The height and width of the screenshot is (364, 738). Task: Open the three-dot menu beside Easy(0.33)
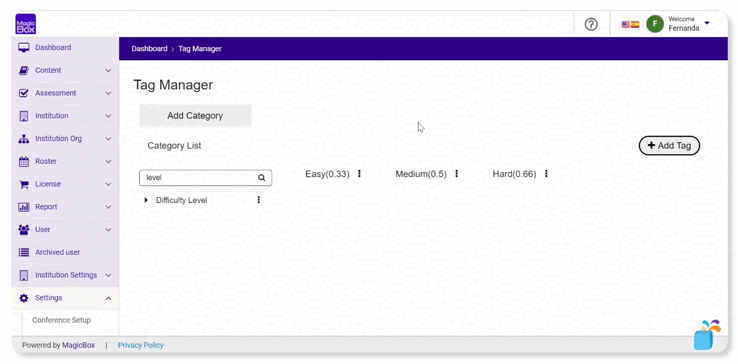[359, 174]
